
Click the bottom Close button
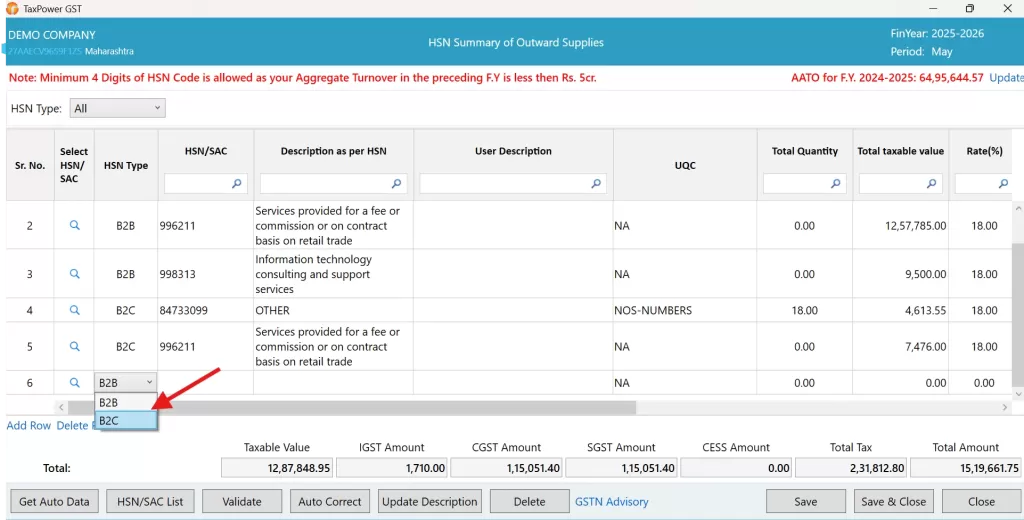pos(982,502)
